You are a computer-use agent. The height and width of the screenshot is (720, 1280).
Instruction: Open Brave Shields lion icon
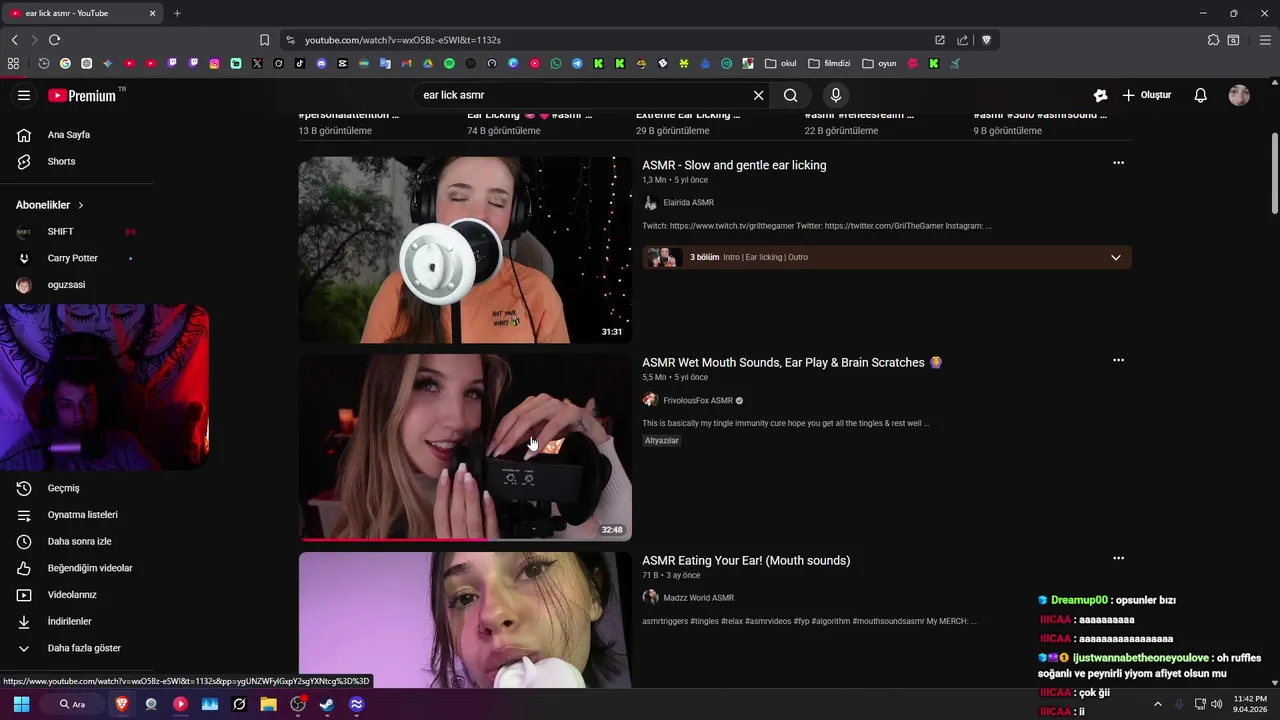(986, 40)
